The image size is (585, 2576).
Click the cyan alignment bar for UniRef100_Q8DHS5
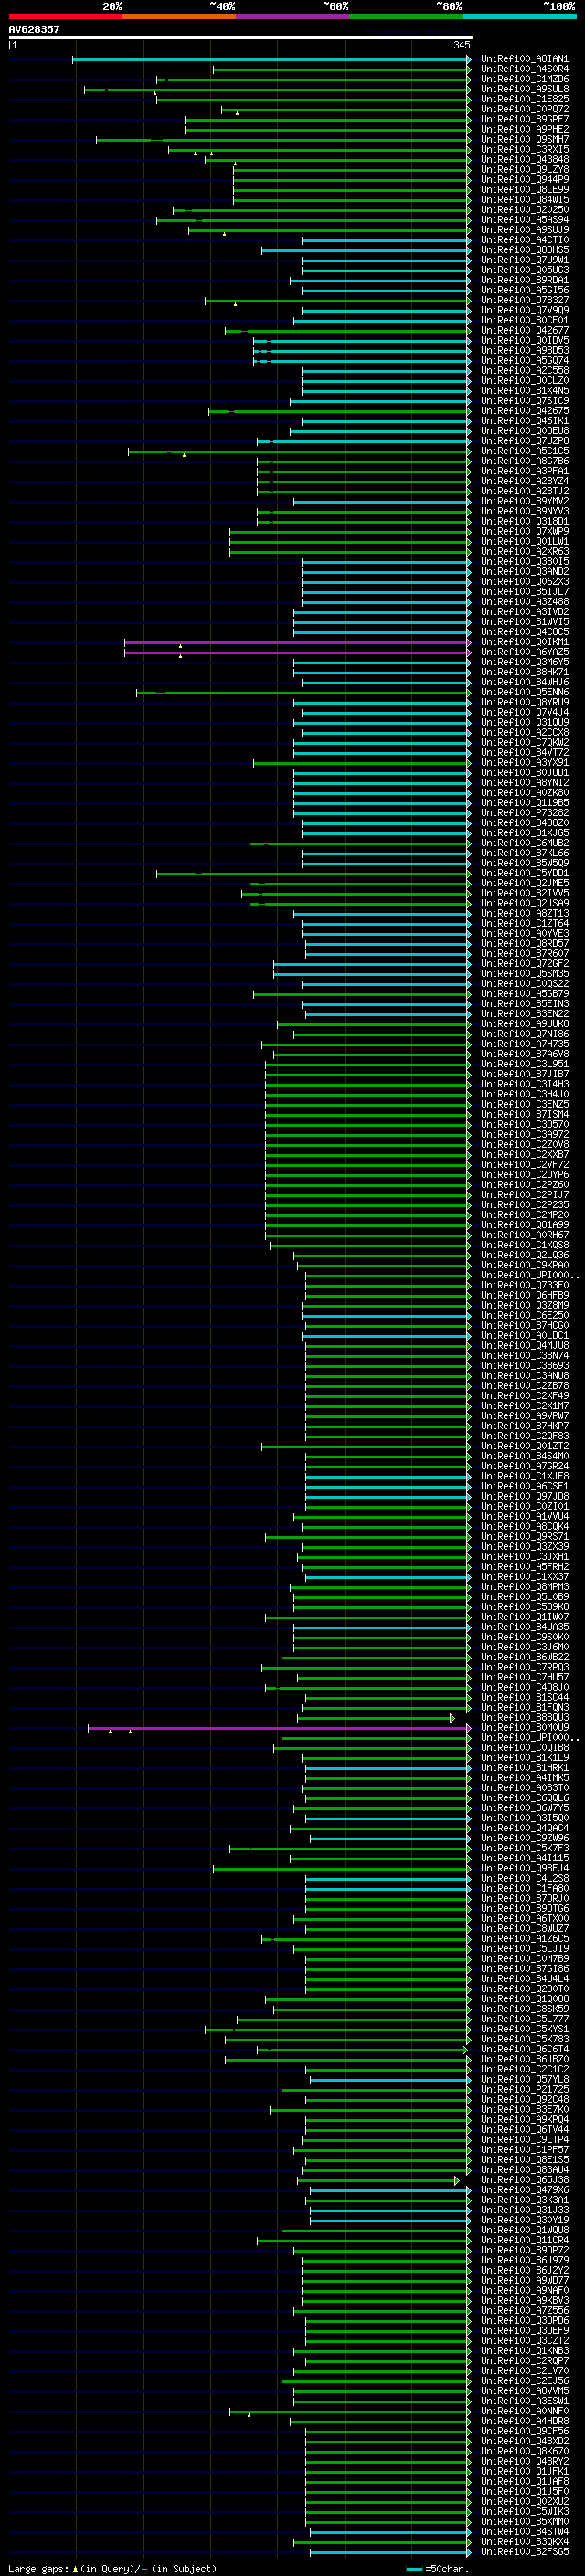(367, 251)
